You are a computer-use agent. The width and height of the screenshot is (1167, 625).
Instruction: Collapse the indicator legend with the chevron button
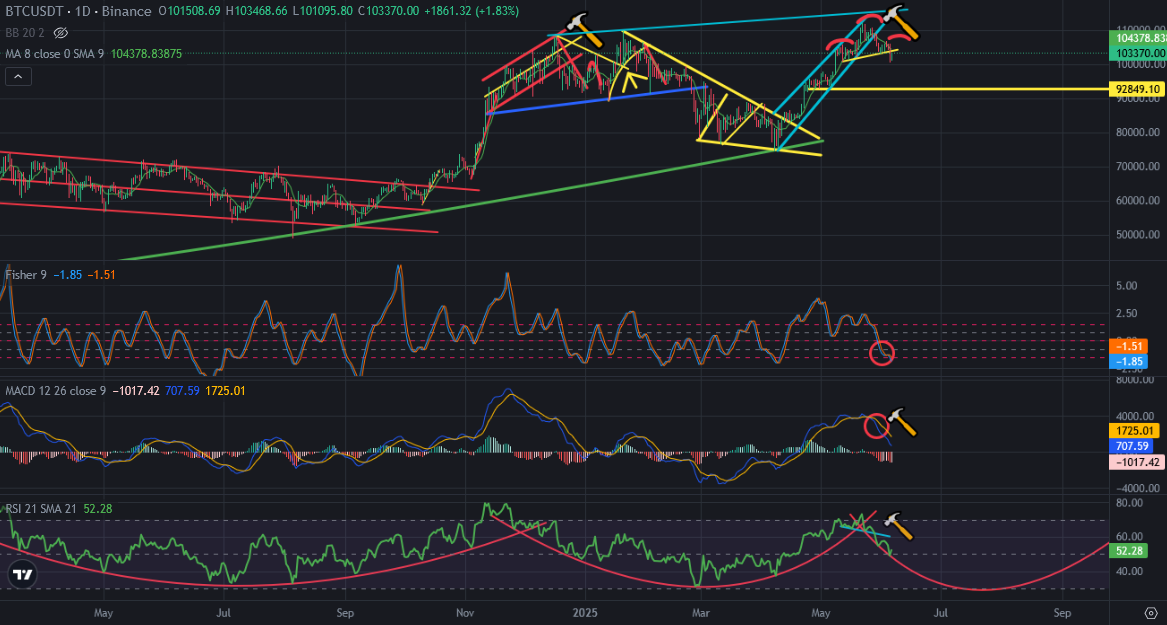pos(19,76)
